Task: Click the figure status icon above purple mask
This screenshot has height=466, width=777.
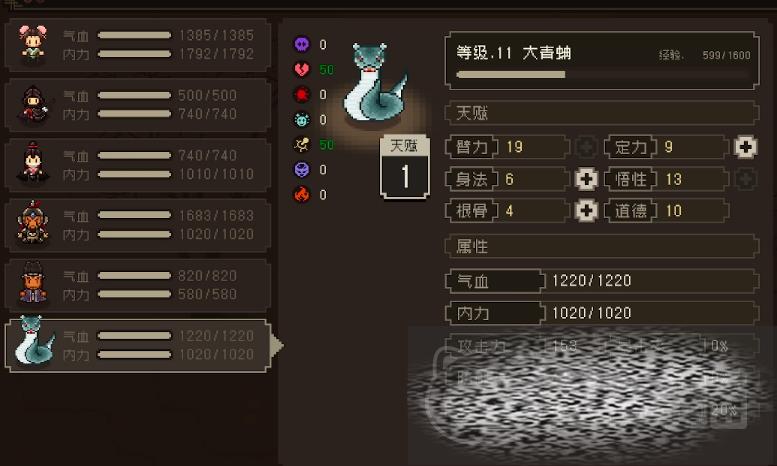Action: (x=302, y=144)
